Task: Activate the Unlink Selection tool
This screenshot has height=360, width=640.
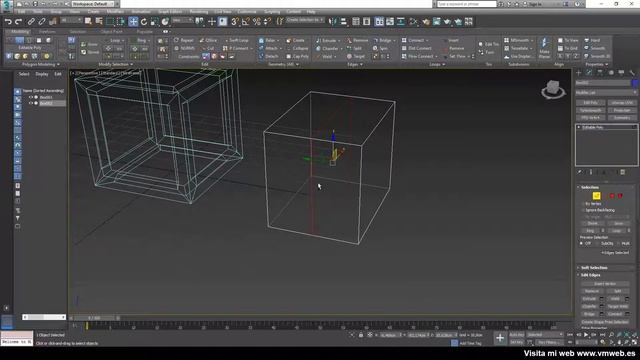Action: point(42,21)
